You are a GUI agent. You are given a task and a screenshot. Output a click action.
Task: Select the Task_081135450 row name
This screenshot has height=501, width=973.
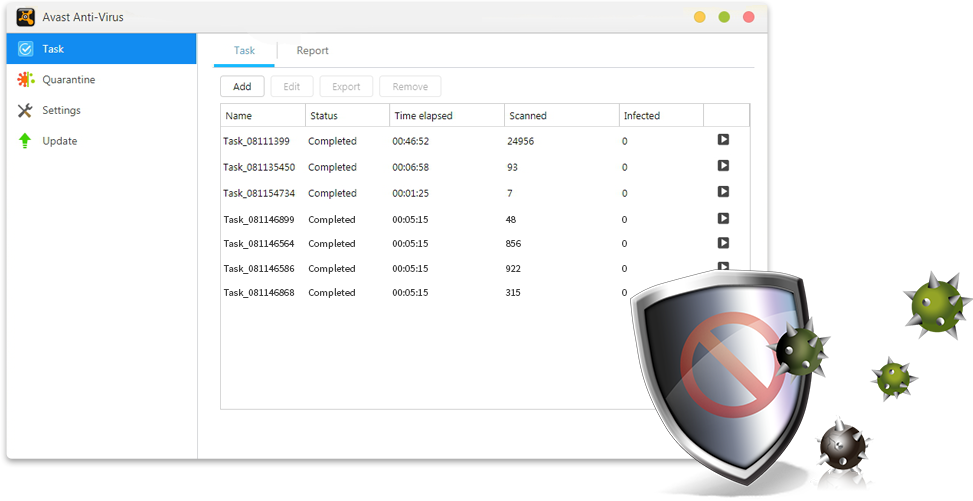coord(259,168)
